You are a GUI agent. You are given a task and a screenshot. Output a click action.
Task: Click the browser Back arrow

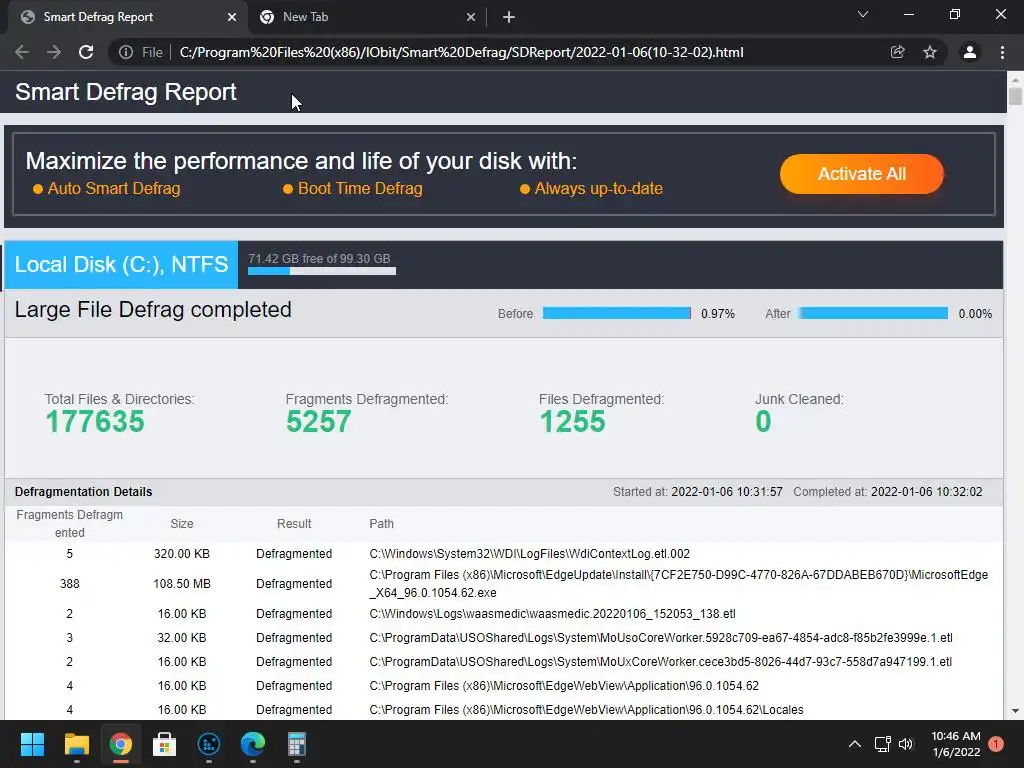click(22, 52)
